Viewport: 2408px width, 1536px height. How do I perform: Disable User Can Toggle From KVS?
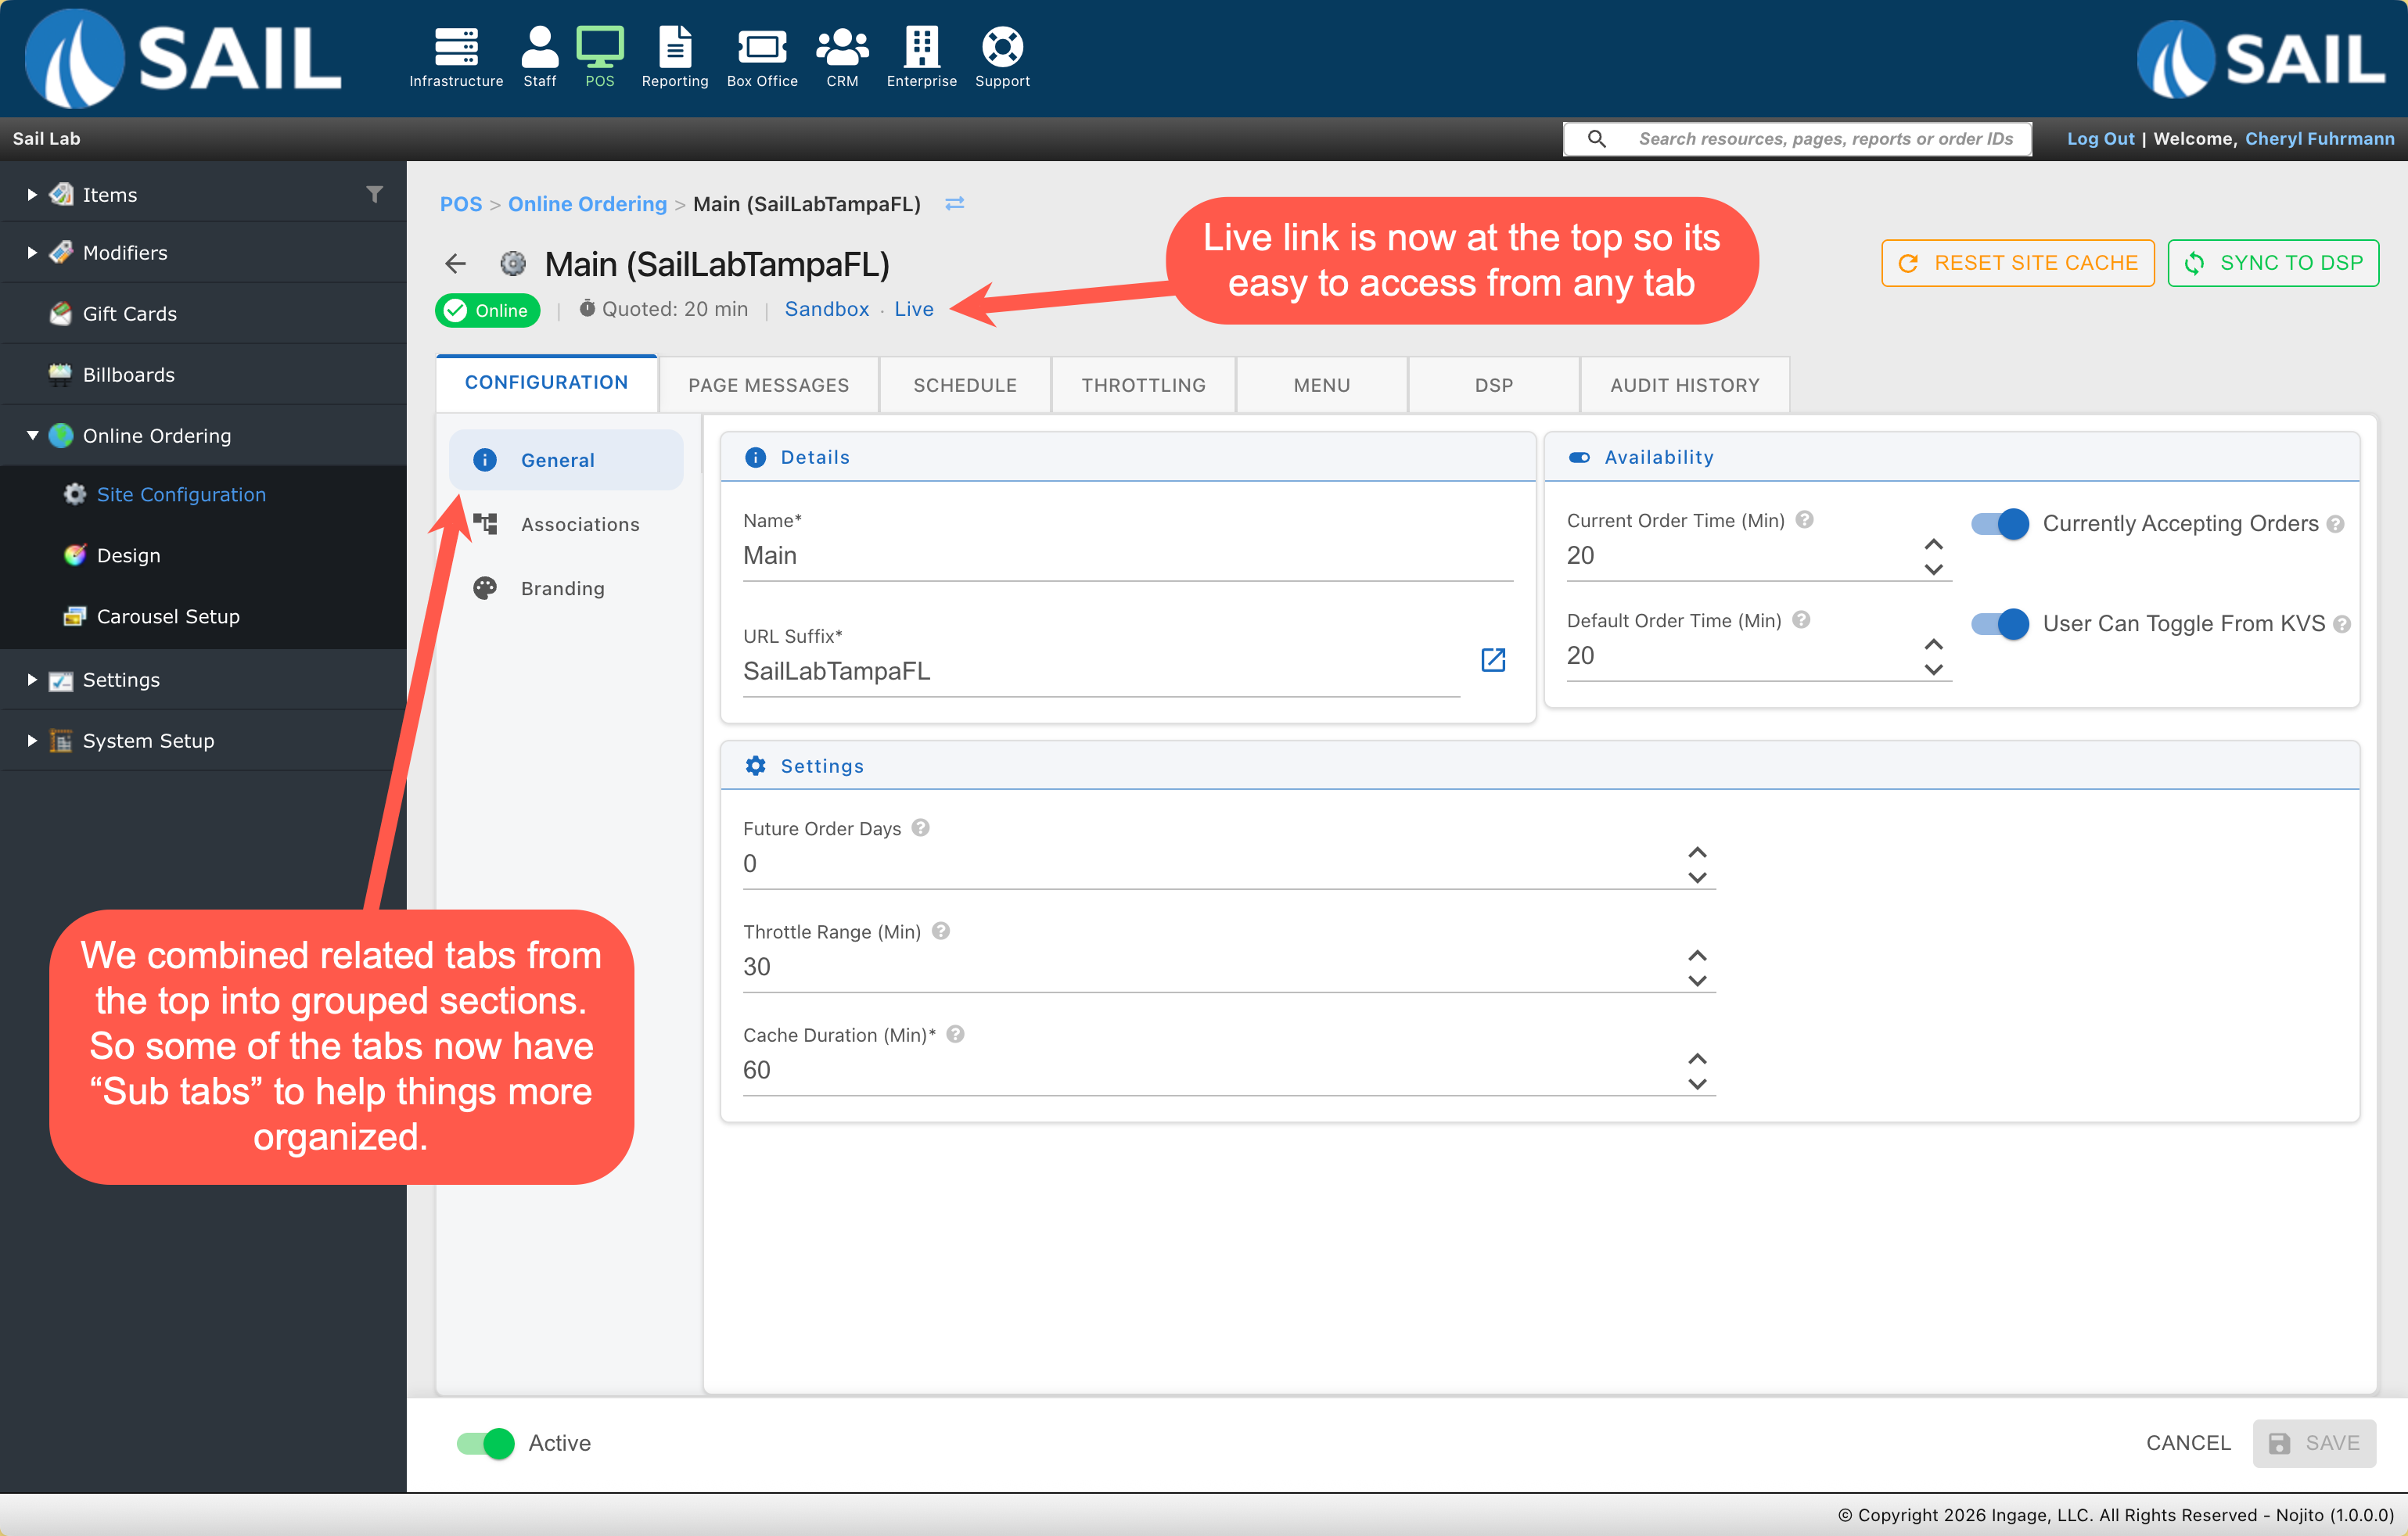pos(2000,623)
